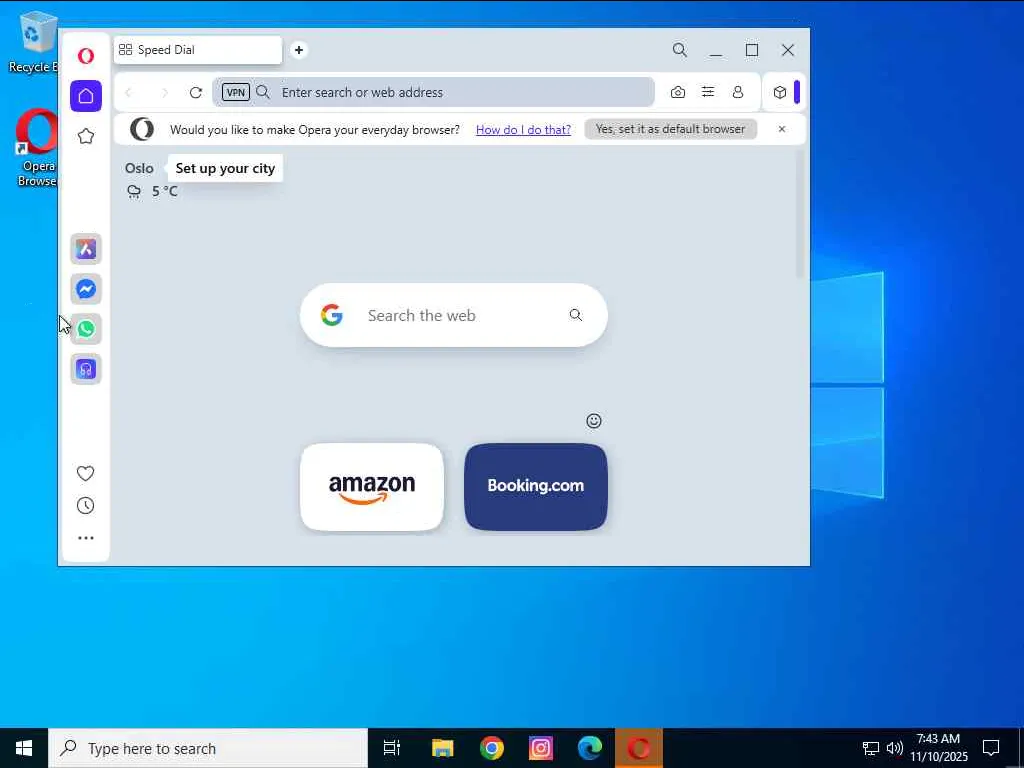Toggle the VPN badge in address bar
Viewport: 1024px width, 768px height.
click(236, 92)
